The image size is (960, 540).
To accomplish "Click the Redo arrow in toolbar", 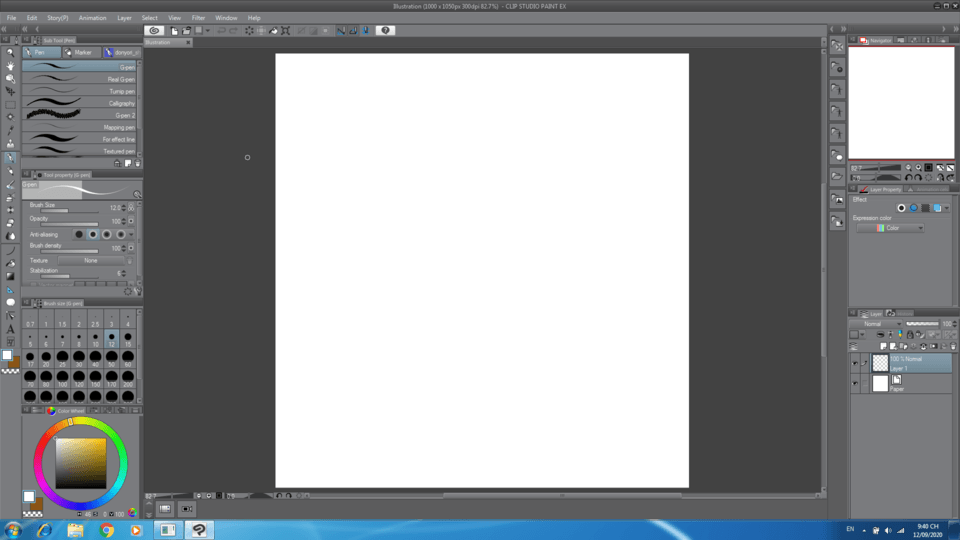I will click(x=233, y=31).
